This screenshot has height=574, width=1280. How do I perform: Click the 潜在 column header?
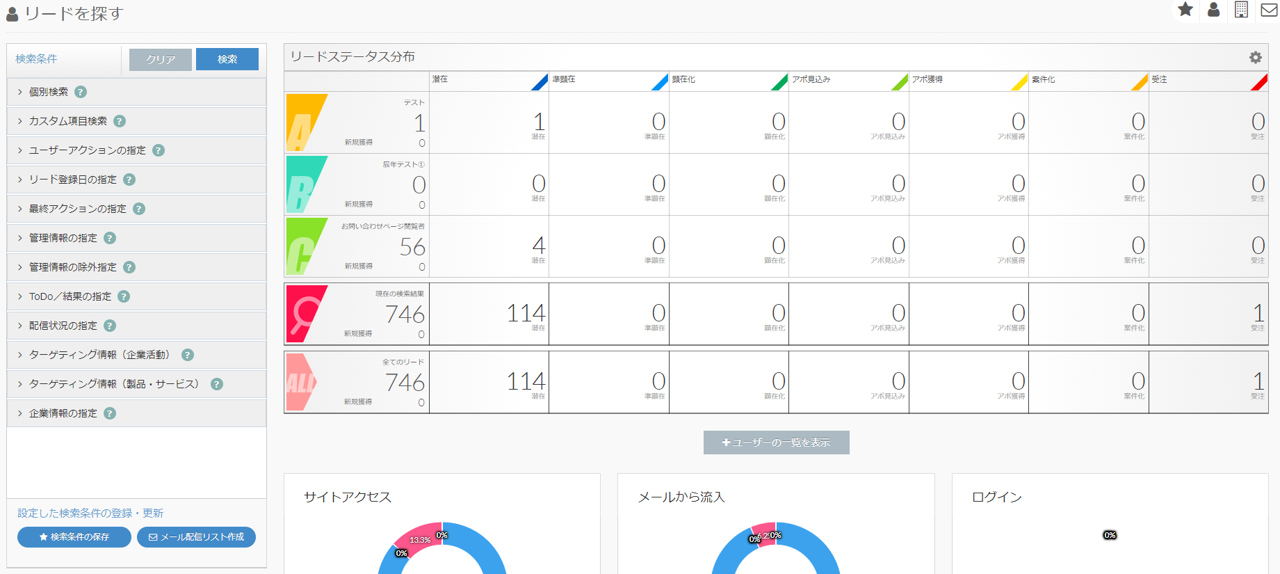pos(489,81)
